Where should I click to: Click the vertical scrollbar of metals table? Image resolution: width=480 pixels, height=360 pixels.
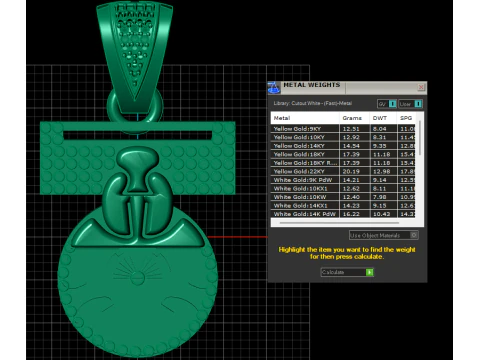pos(420,138)
